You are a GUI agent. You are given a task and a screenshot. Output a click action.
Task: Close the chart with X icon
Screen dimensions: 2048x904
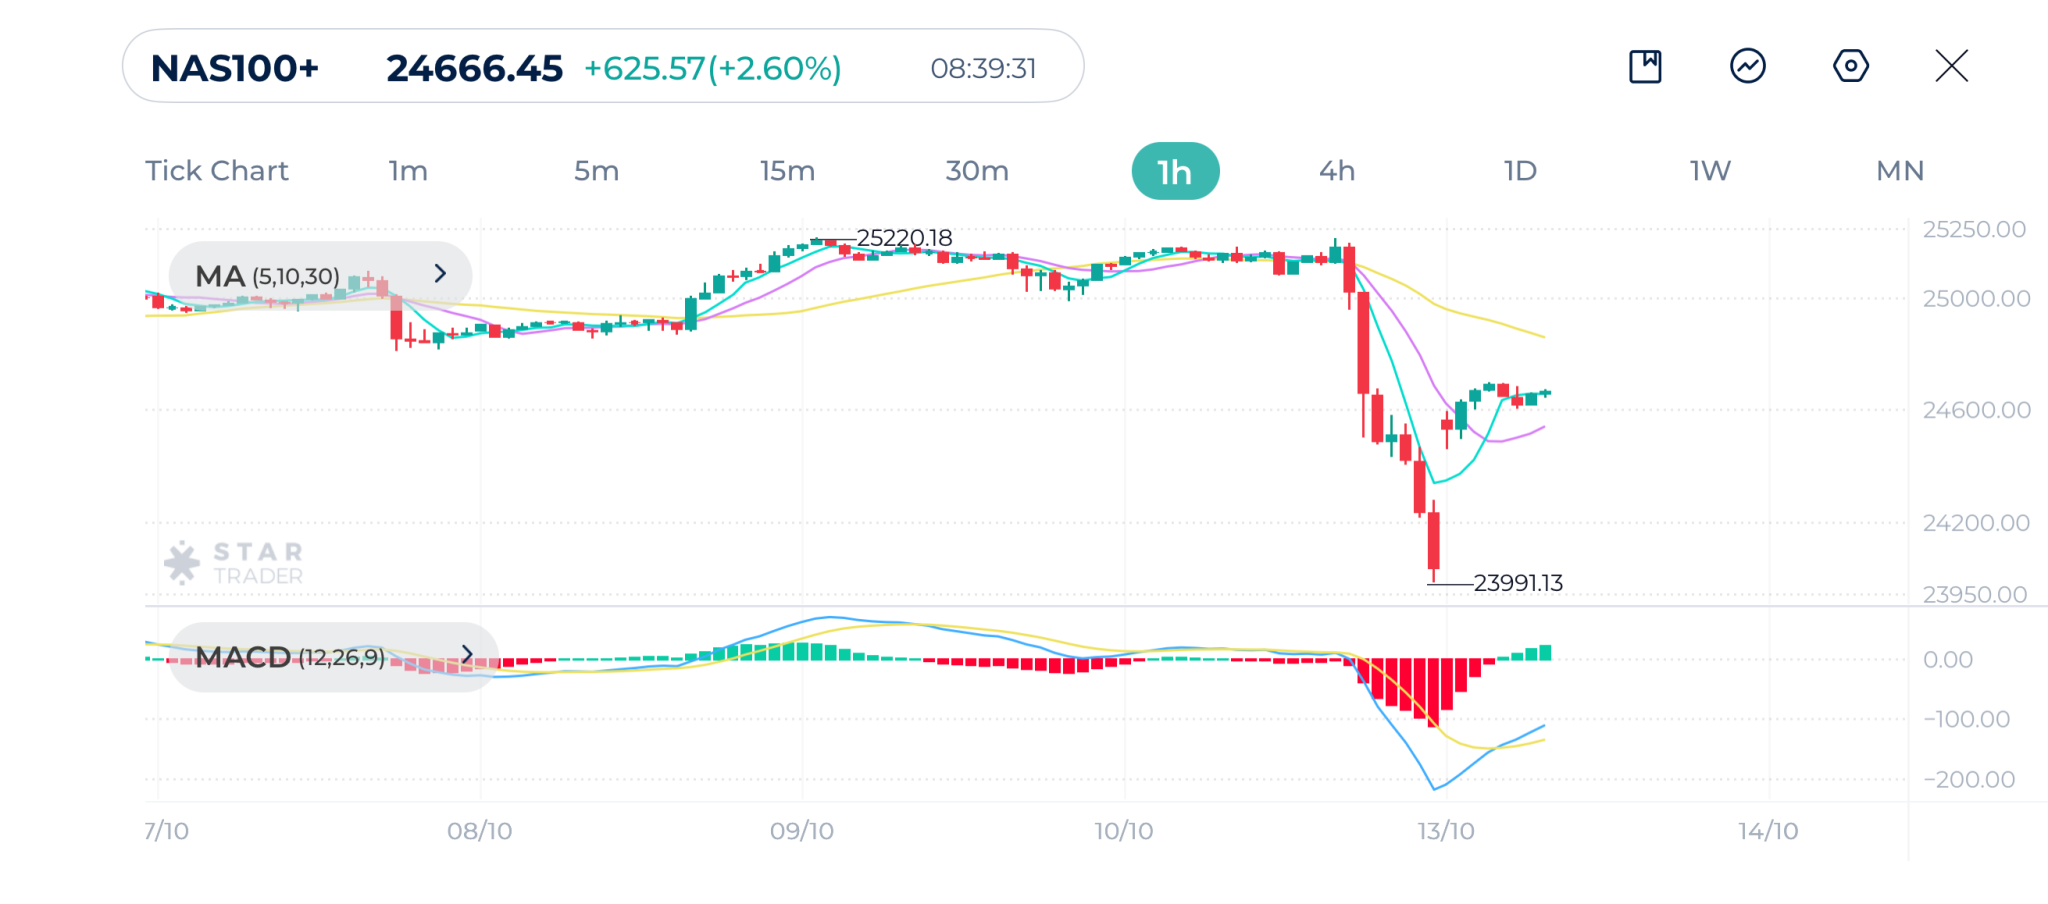[x=1951, y=67]
